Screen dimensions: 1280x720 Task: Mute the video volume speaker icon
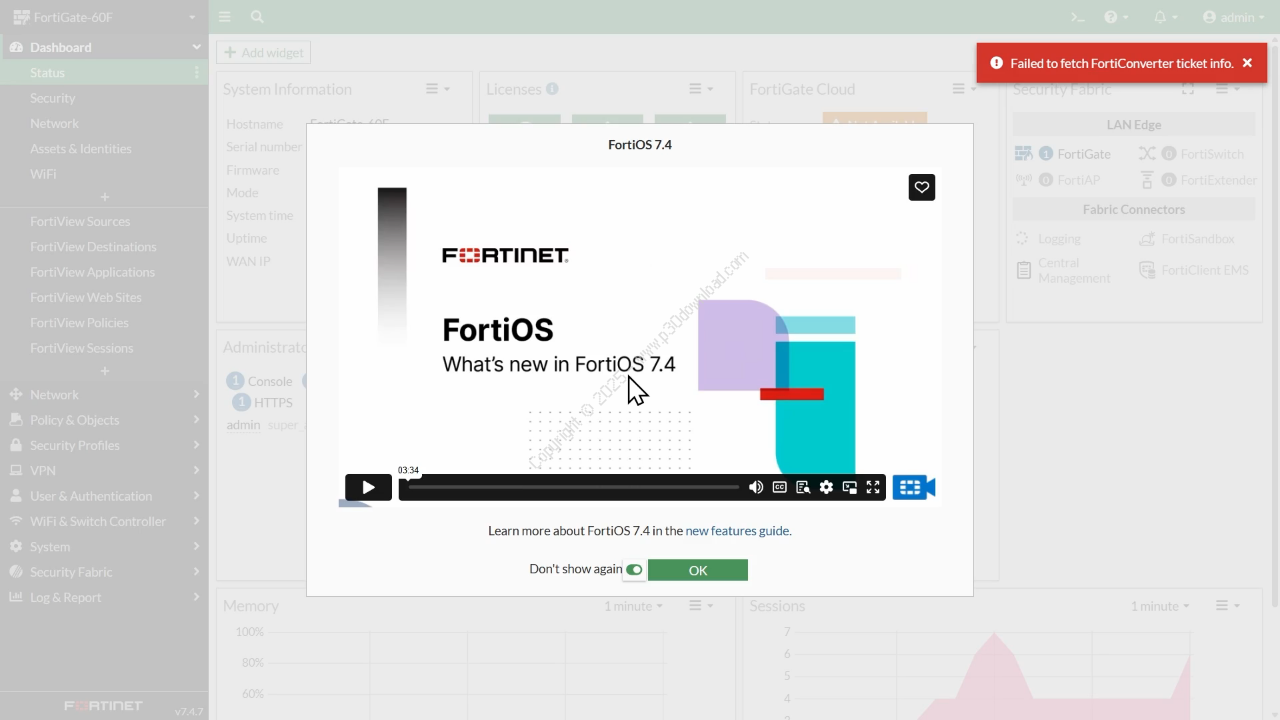tap(756, 487)
